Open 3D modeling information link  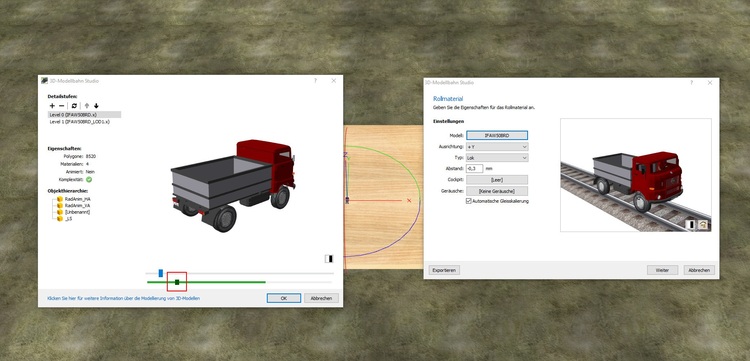point(123,298)
